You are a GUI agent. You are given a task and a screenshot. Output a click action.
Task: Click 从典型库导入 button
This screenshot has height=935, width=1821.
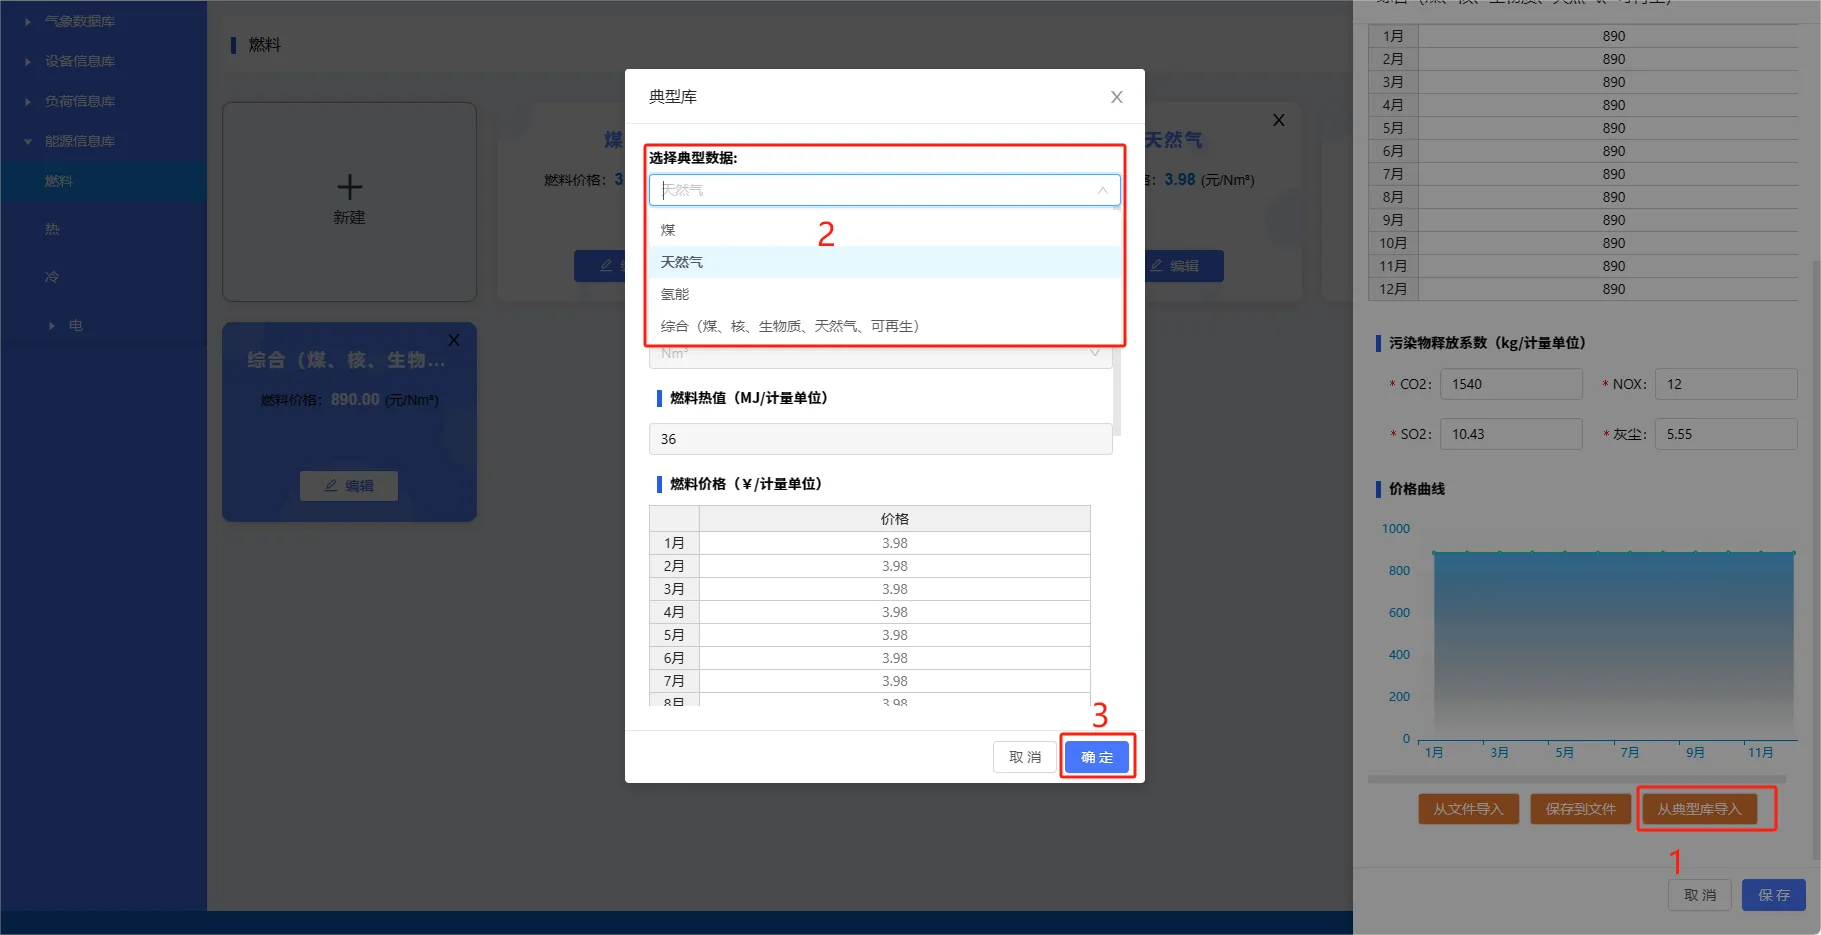pyautogui.click(x=1699, y=809)
